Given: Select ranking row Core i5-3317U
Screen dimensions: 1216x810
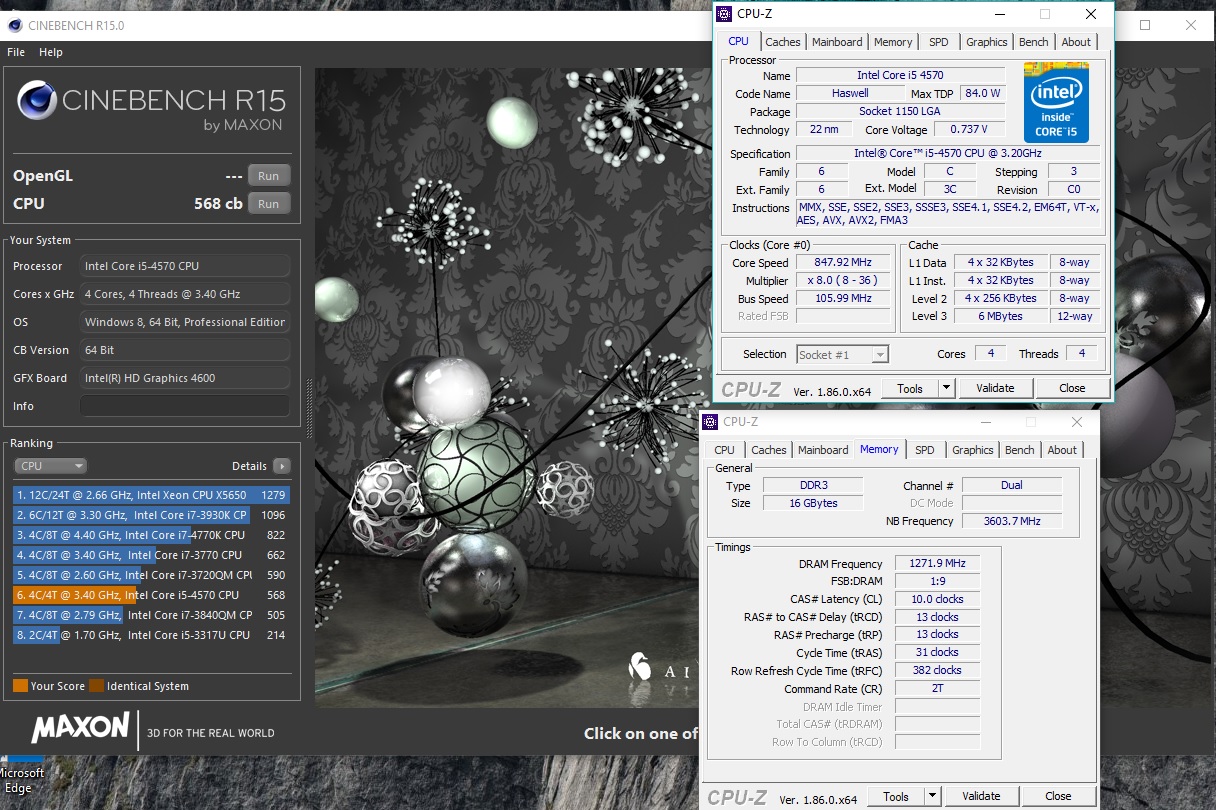Looking at the screenshot, I should pyautogui.click(x=152, y=635).
